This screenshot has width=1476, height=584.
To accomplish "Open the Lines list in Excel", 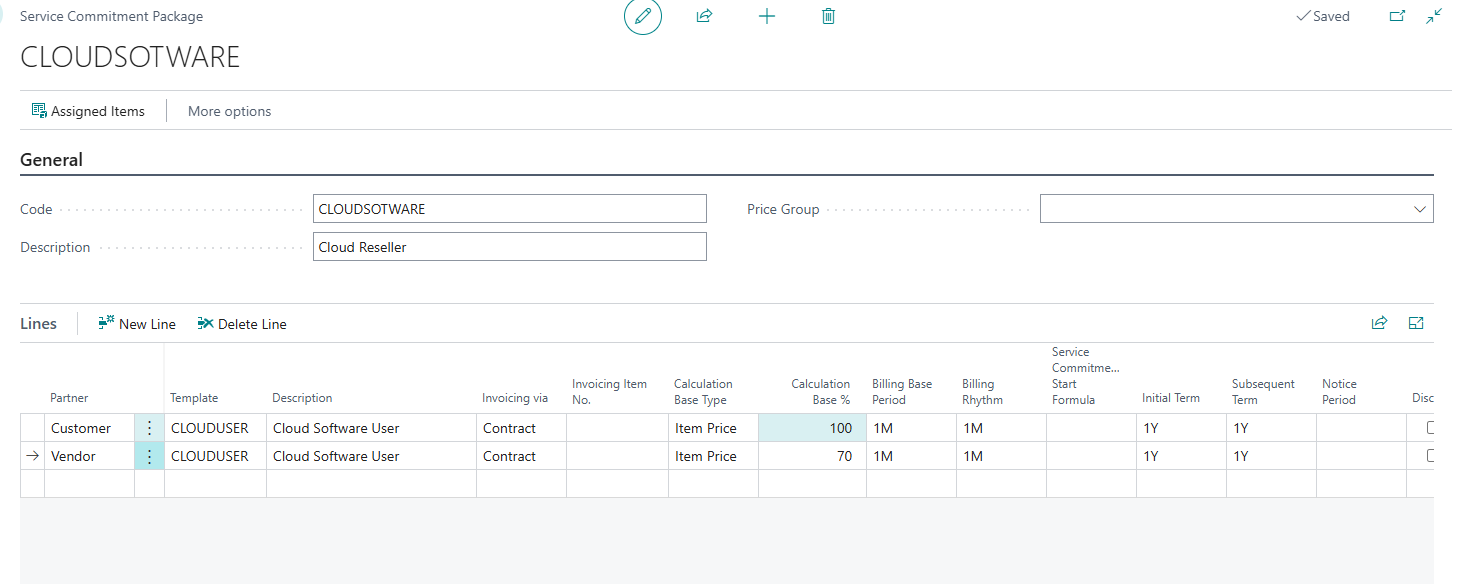I will (1416, 323).
